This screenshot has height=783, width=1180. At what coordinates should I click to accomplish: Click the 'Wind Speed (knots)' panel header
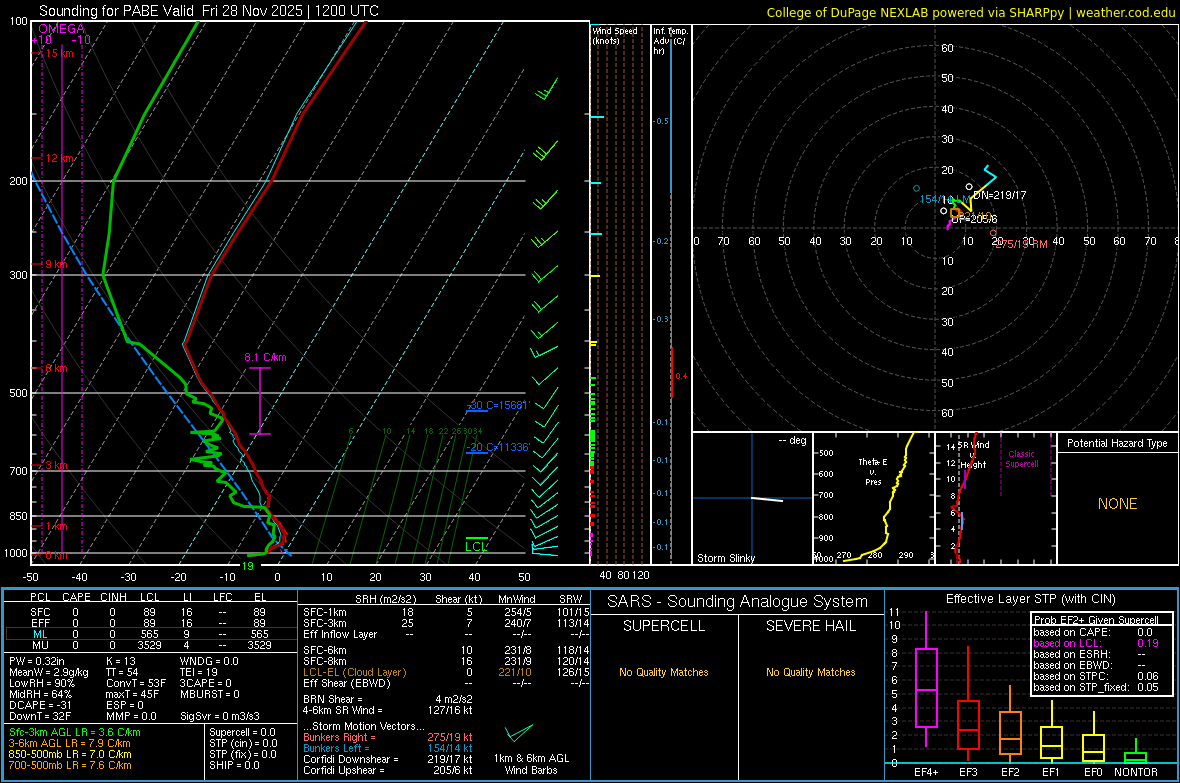tap(615, 35)
